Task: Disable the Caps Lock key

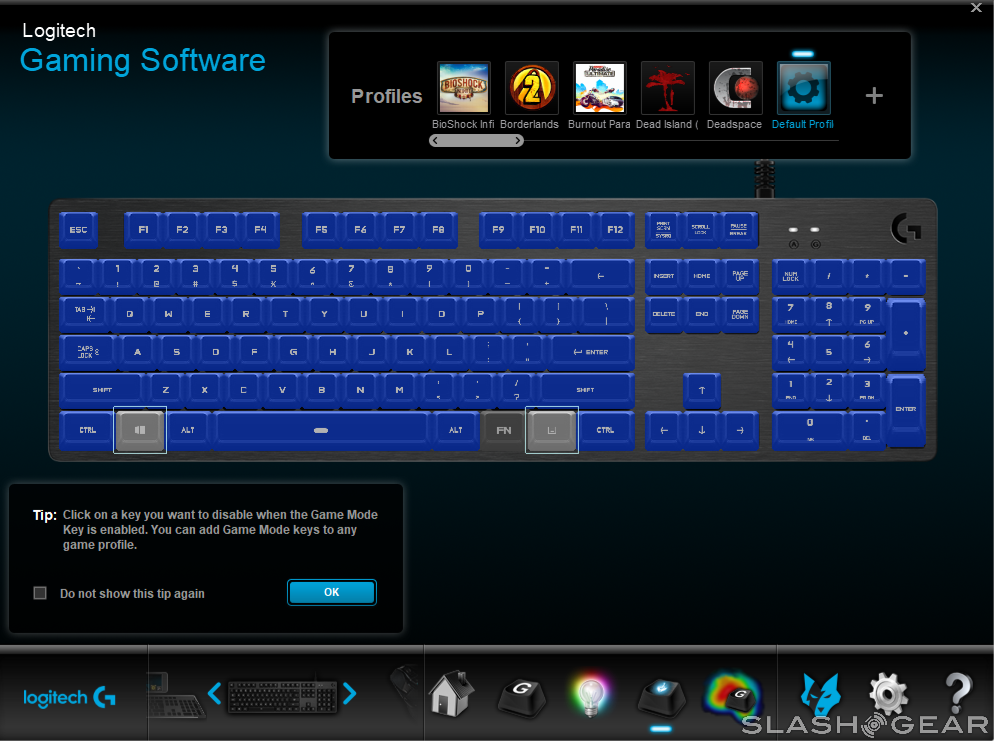Action: [x=87, y=352]
